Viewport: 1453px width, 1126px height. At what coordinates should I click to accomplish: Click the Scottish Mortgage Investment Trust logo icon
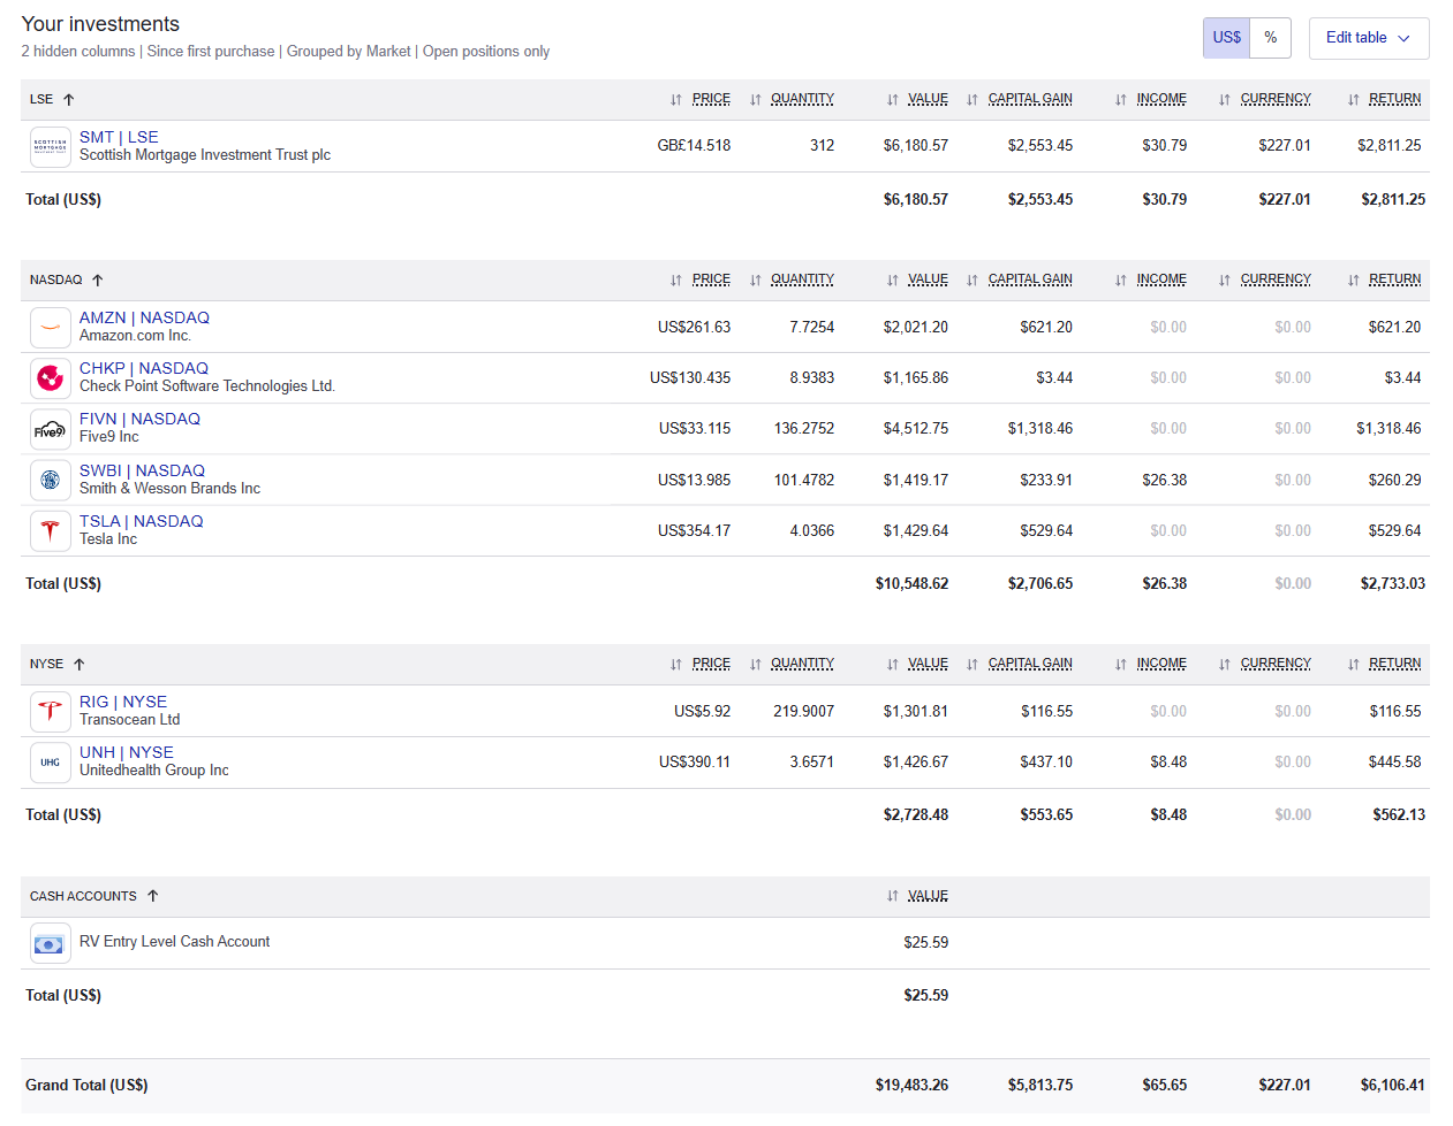tap(50, 146)
